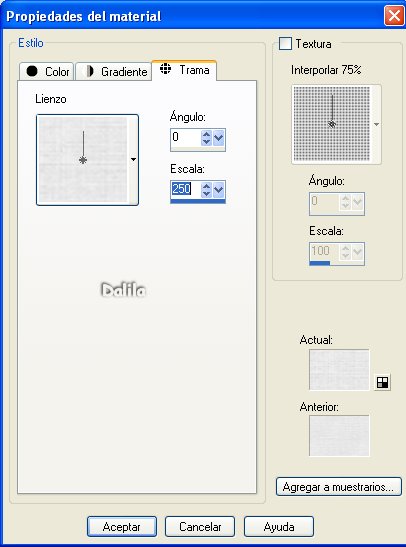Image resolution: width=406 pixels, height=547 pixels.
Task: Click the small texture-toggle grid icon beside Actual
Action: click(382, 382)
